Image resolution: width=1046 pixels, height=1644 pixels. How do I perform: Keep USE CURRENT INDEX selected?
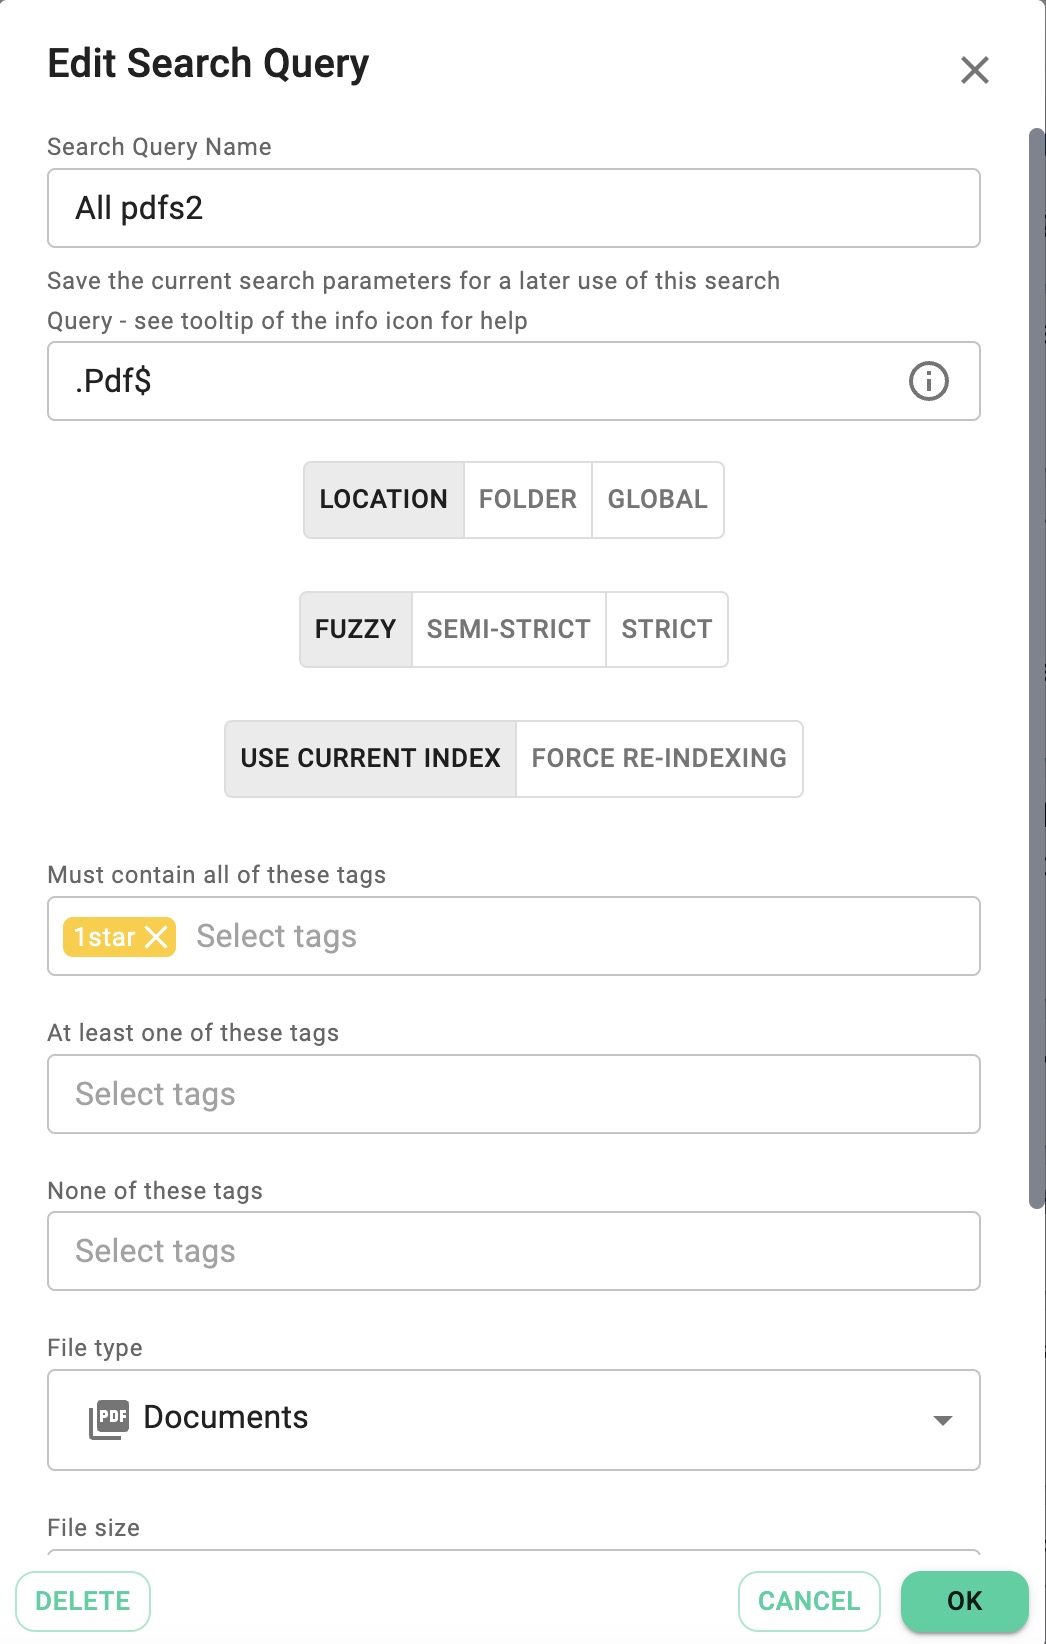tap(370, 758)
